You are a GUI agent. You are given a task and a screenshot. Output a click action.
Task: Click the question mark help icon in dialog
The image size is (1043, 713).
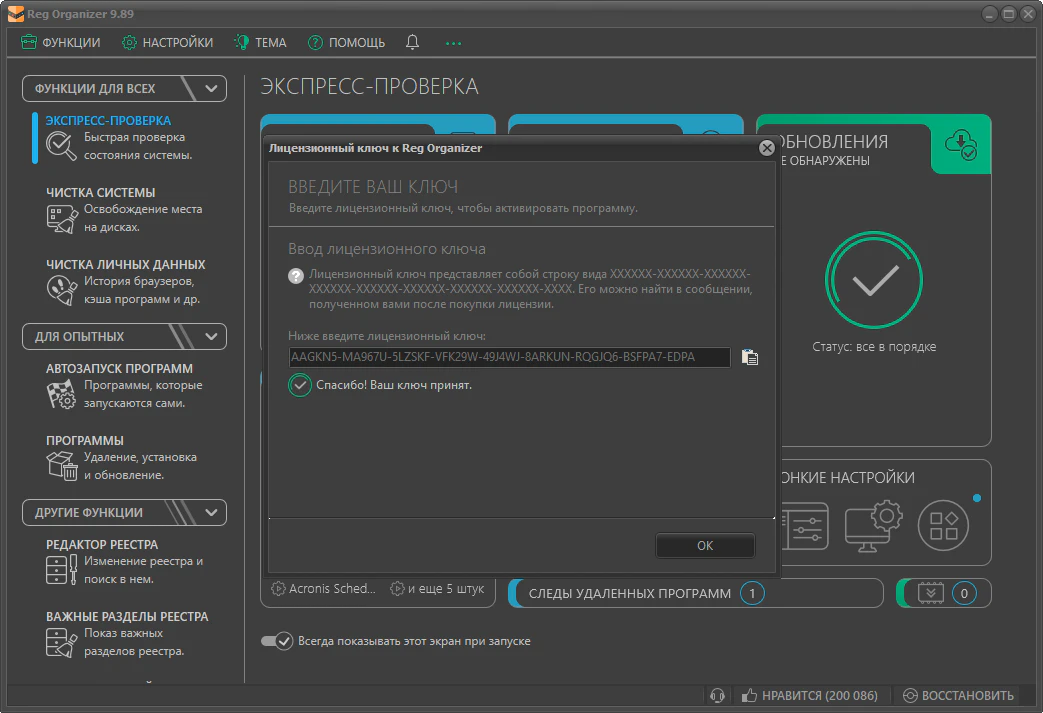point(296,275)
